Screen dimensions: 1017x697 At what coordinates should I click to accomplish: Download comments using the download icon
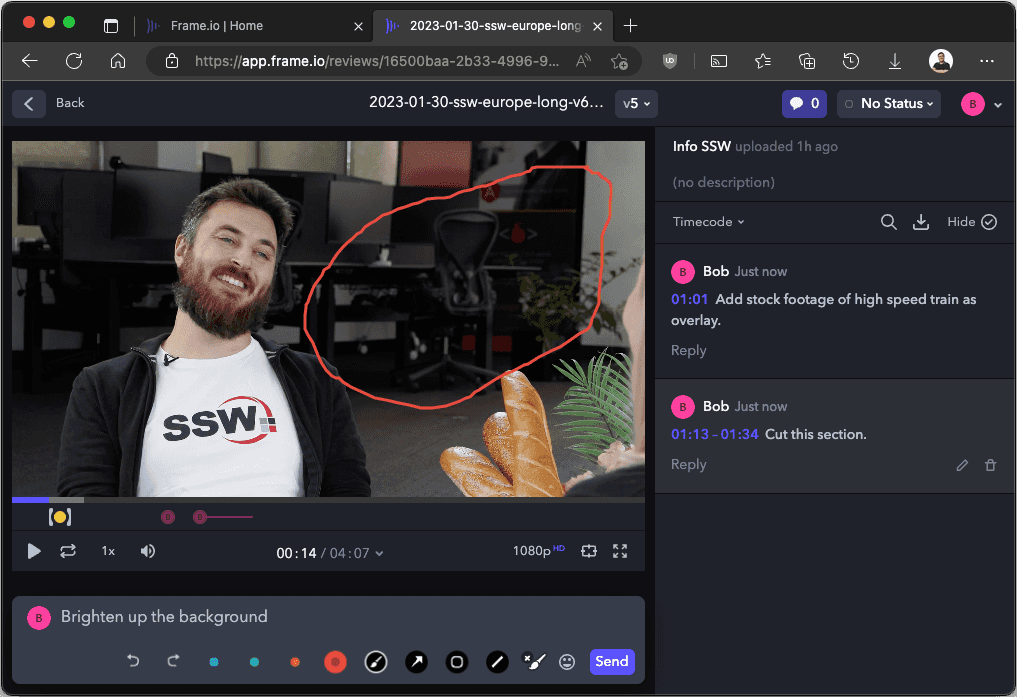[x=921, y=222]
